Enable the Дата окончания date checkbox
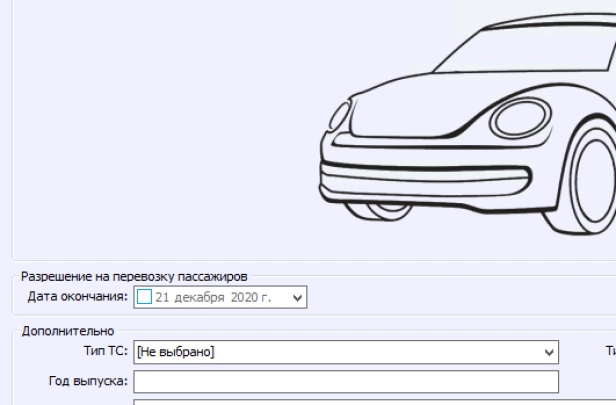The height and width of the screenshot is (405, 616). [x=142, y=297]
